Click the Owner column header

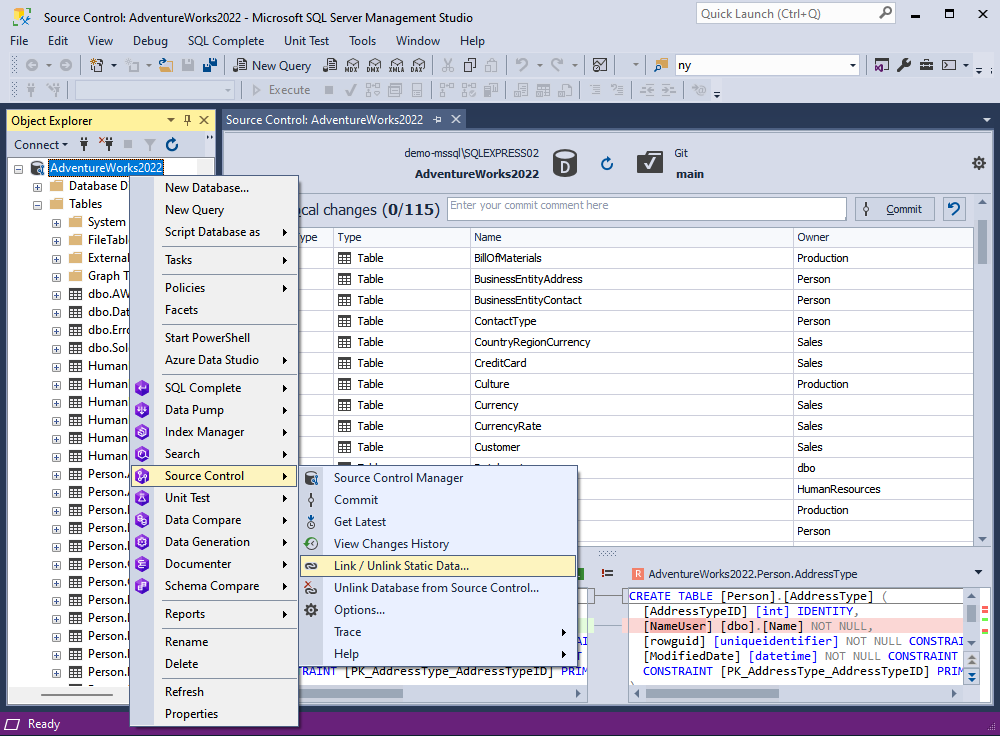pyautogui.click(x=883, y=237)
